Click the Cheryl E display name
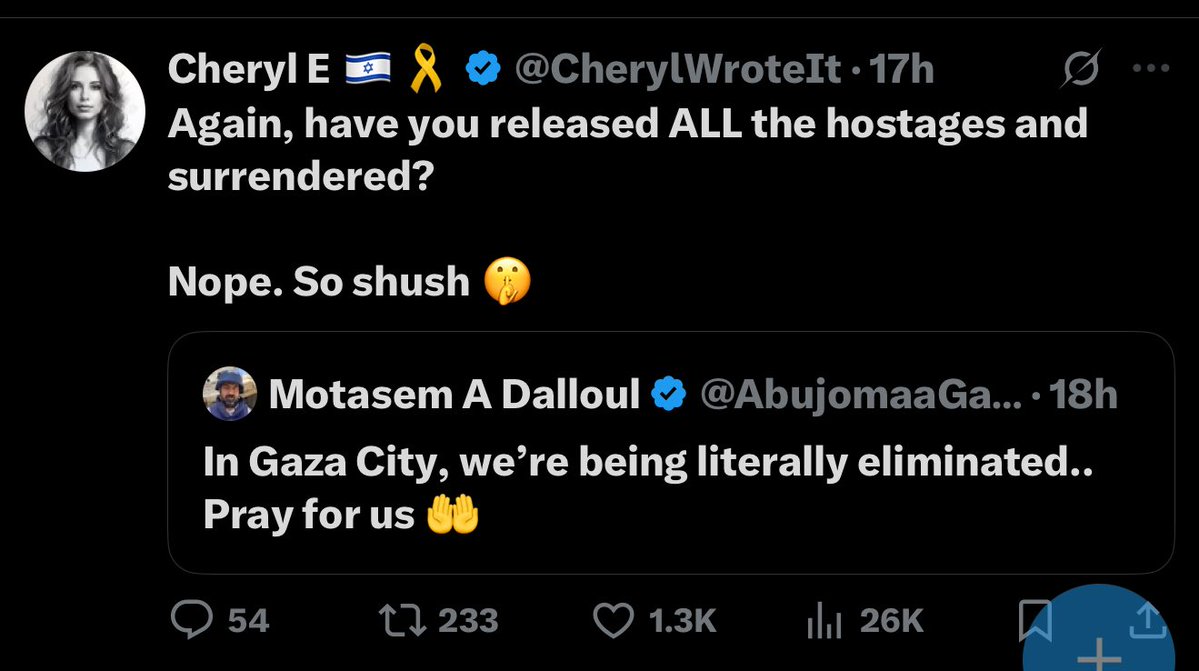Image resolution: width=1199 pixels, height=671 pixels. (x=249, y=70)
